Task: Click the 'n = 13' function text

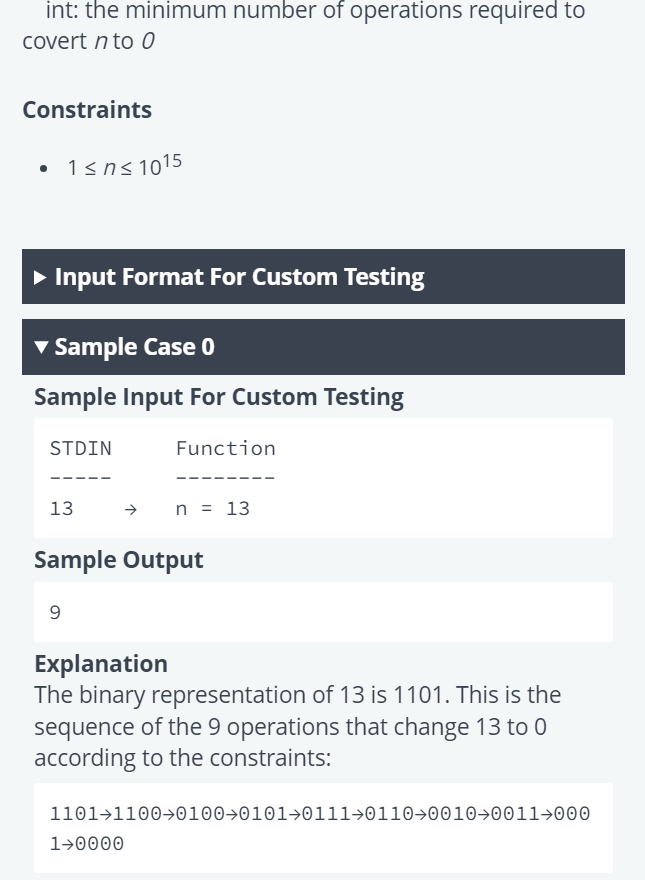Action: [213, 508]
